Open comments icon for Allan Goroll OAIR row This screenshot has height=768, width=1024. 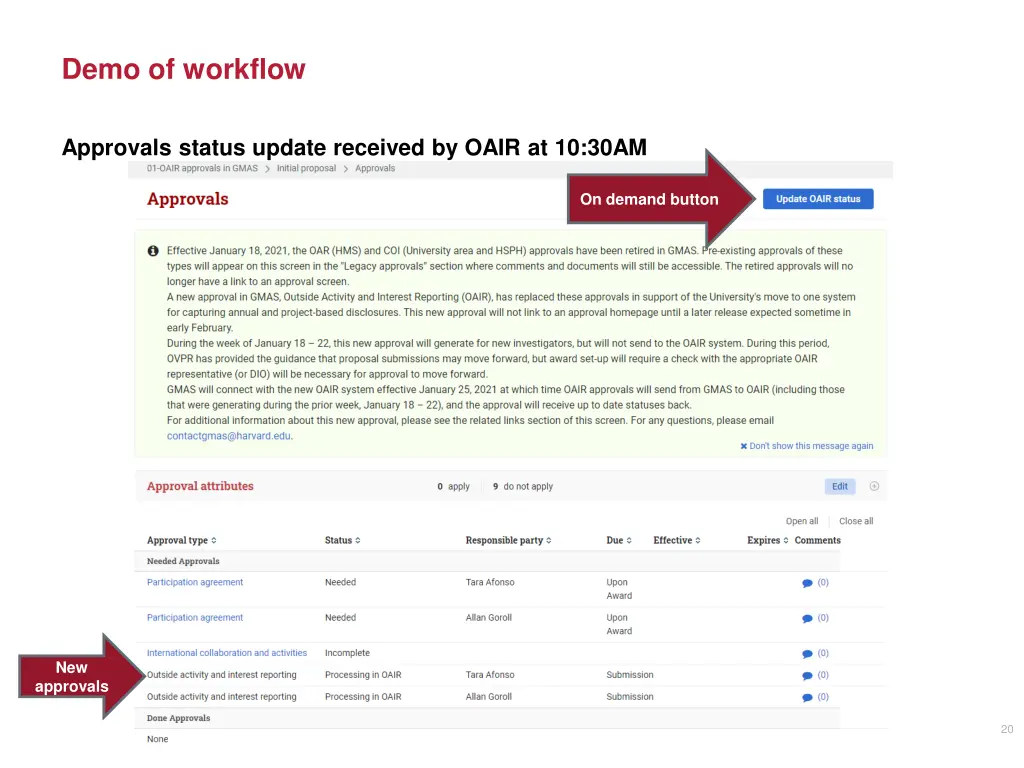pyautogui.click(x=807, y=697)
